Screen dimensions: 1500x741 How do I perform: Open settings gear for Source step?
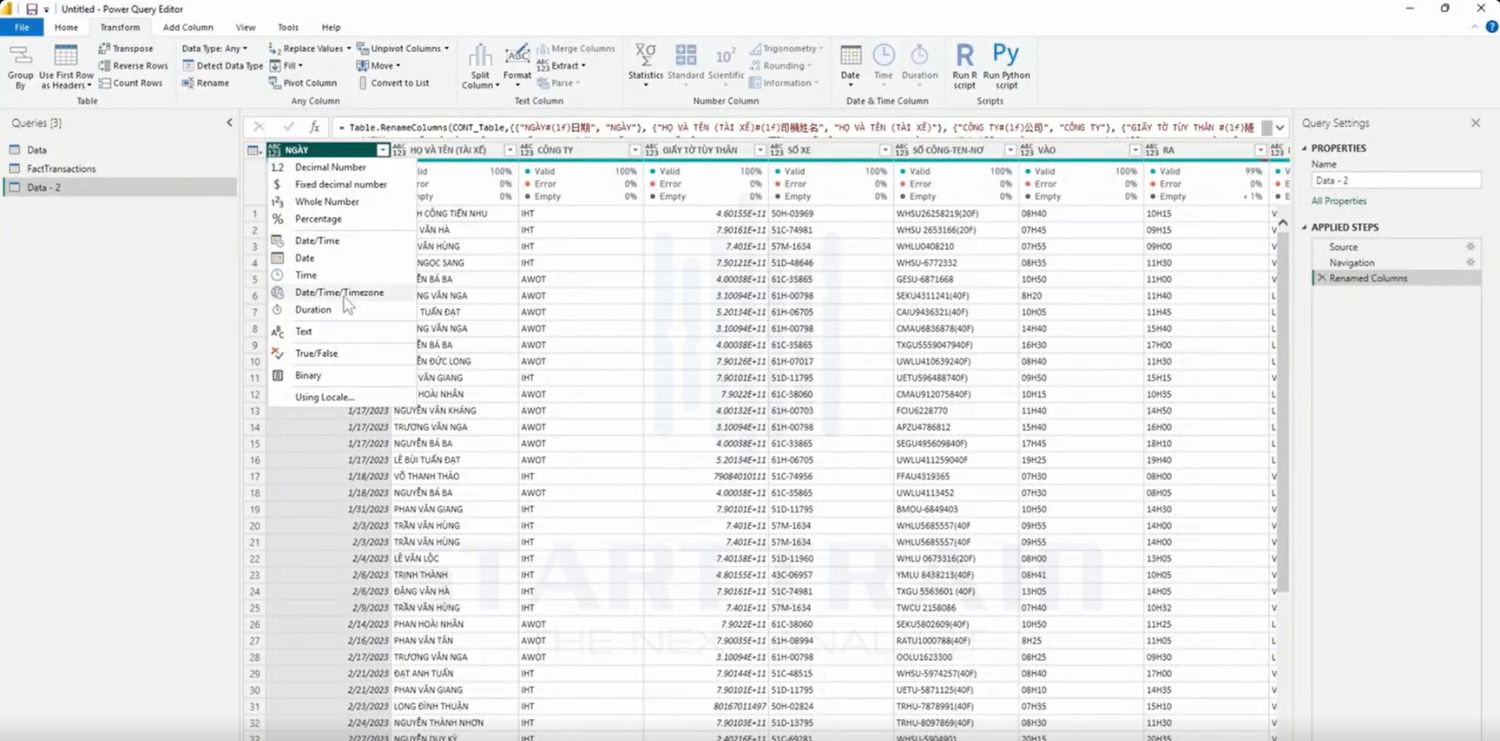point(1470,246)
